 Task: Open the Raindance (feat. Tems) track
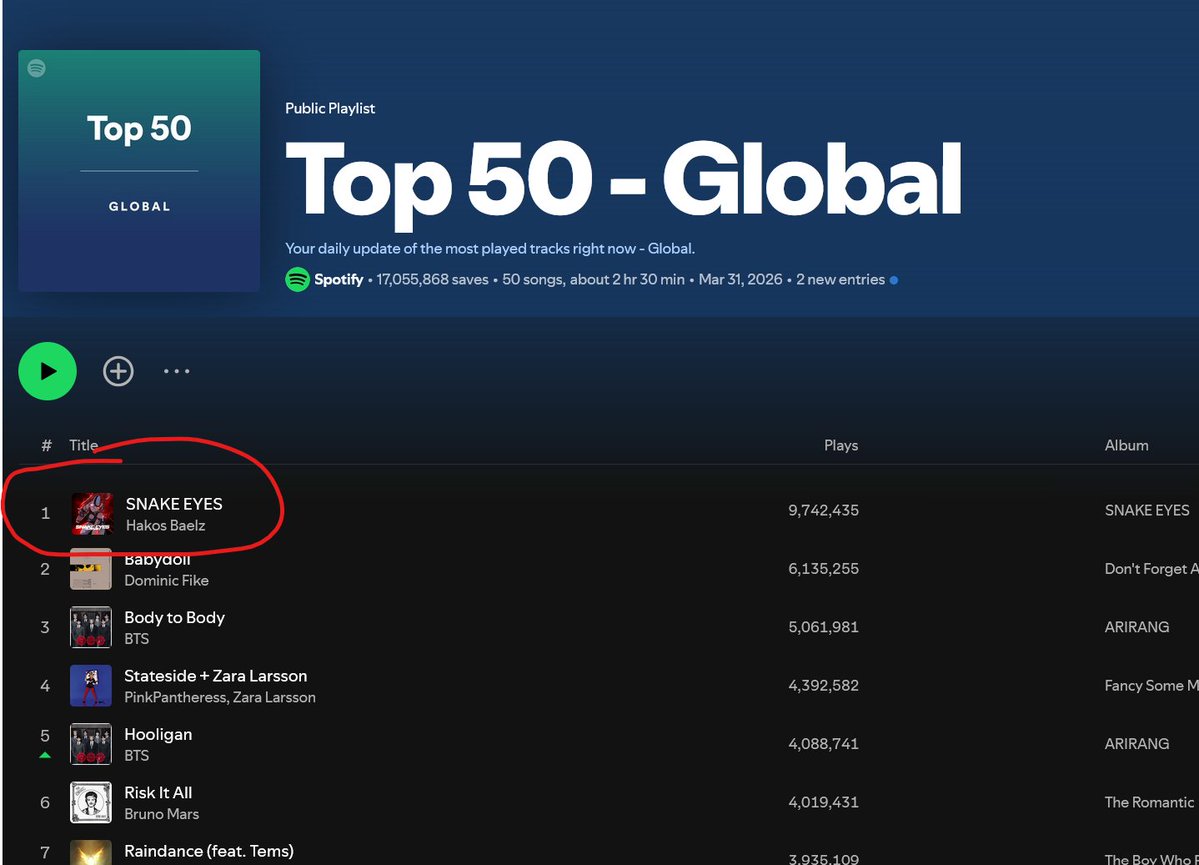point(209,851)
